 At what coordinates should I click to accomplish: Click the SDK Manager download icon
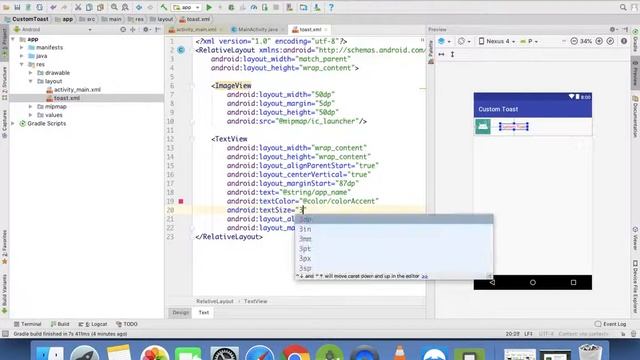click(317, 7)
